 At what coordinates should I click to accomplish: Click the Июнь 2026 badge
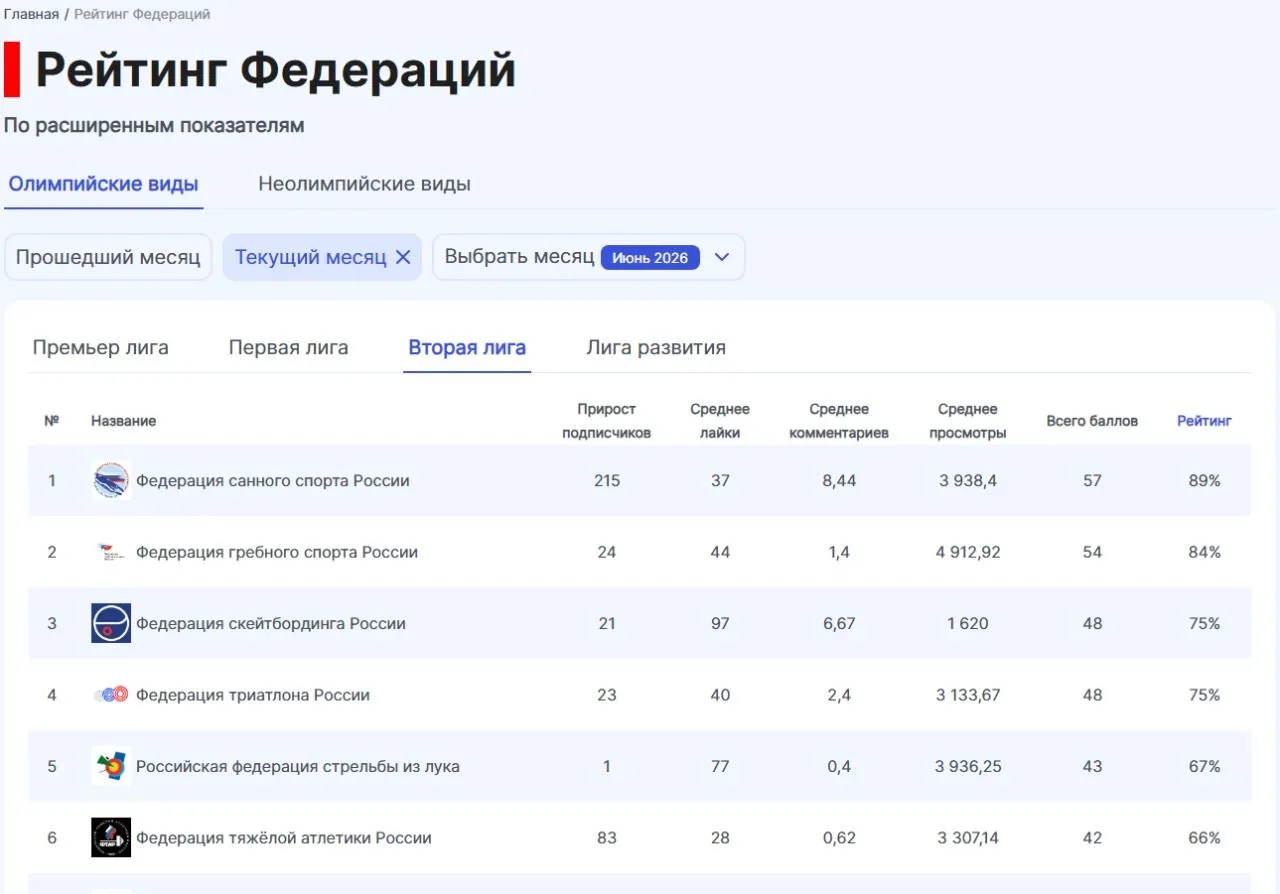[x=650, y=257]
